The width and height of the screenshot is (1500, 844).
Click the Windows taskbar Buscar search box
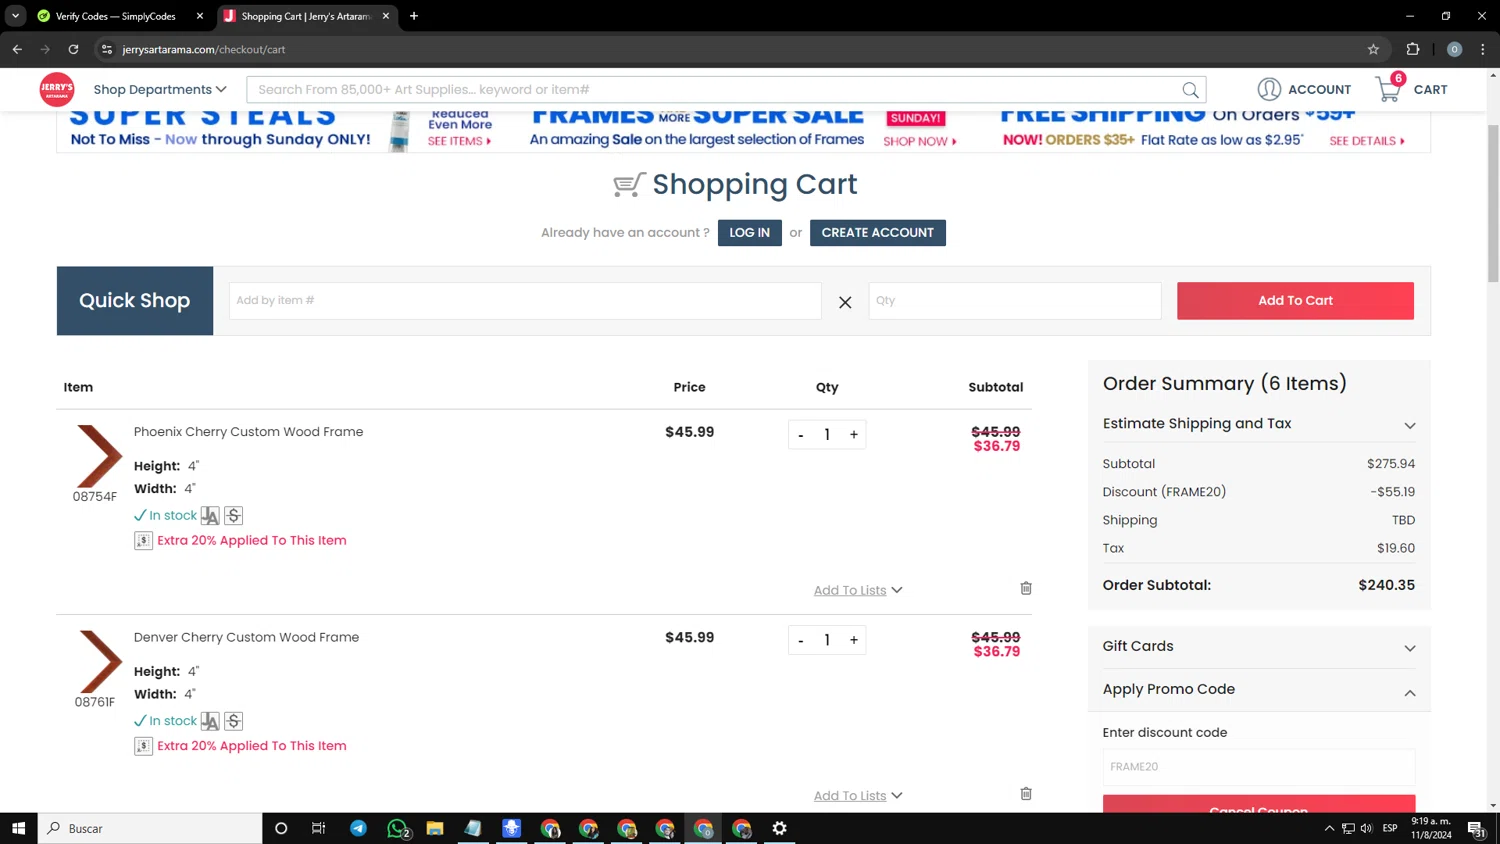[150, 828]
